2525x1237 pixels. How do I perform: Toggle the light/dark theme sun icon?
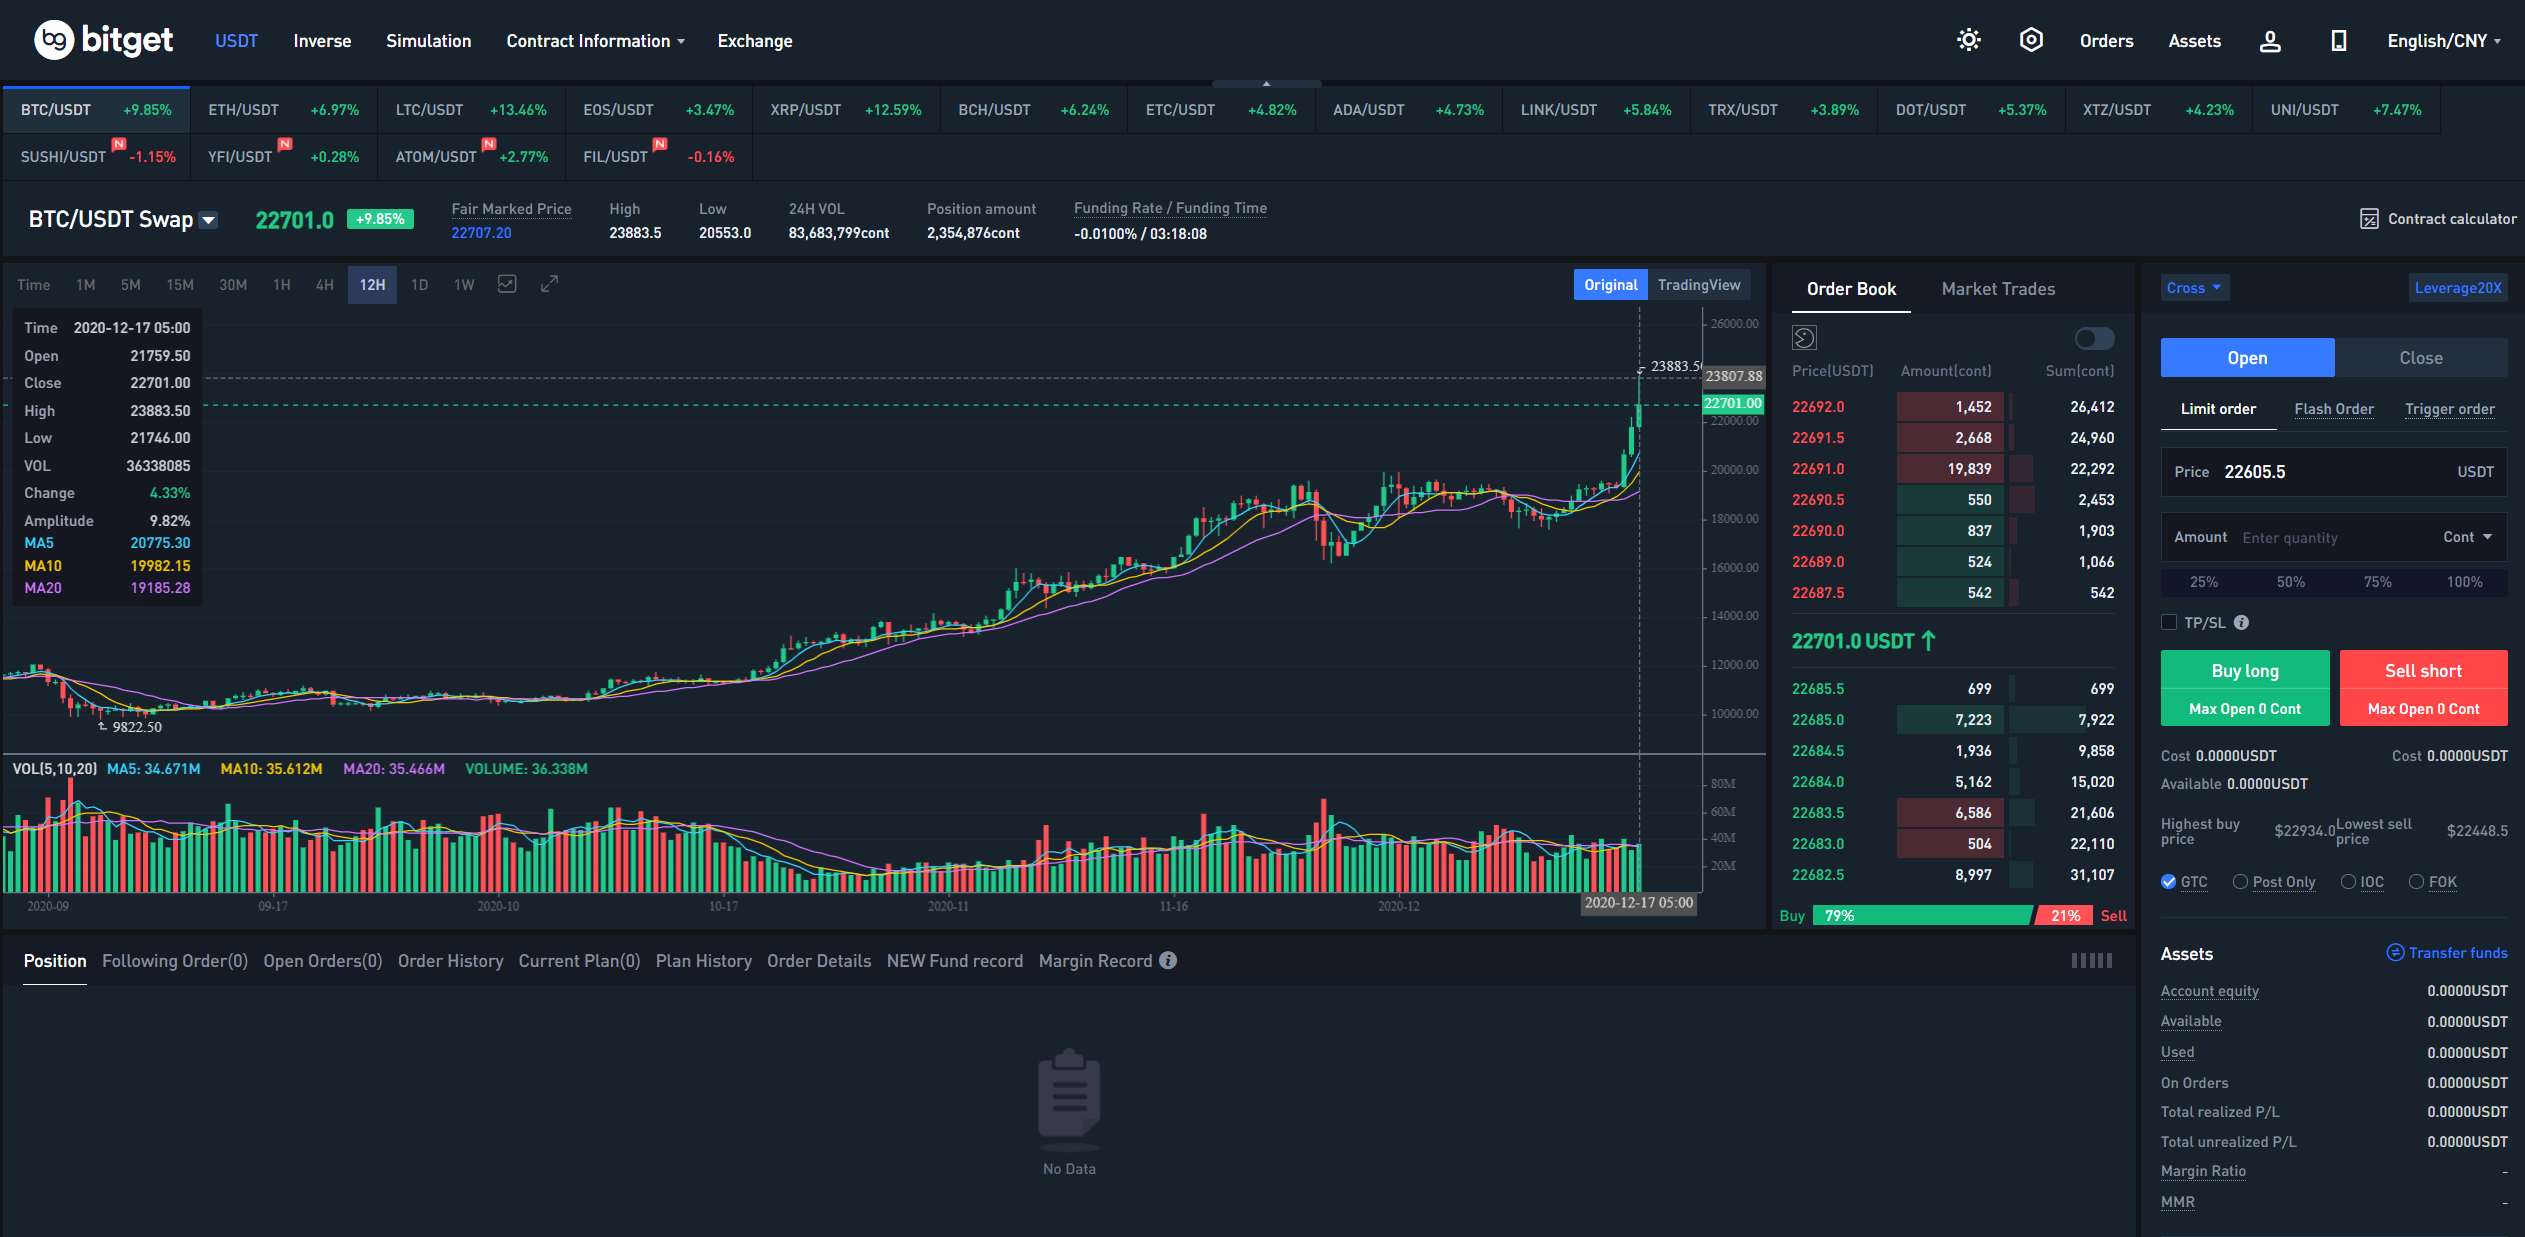point(1968,40)
